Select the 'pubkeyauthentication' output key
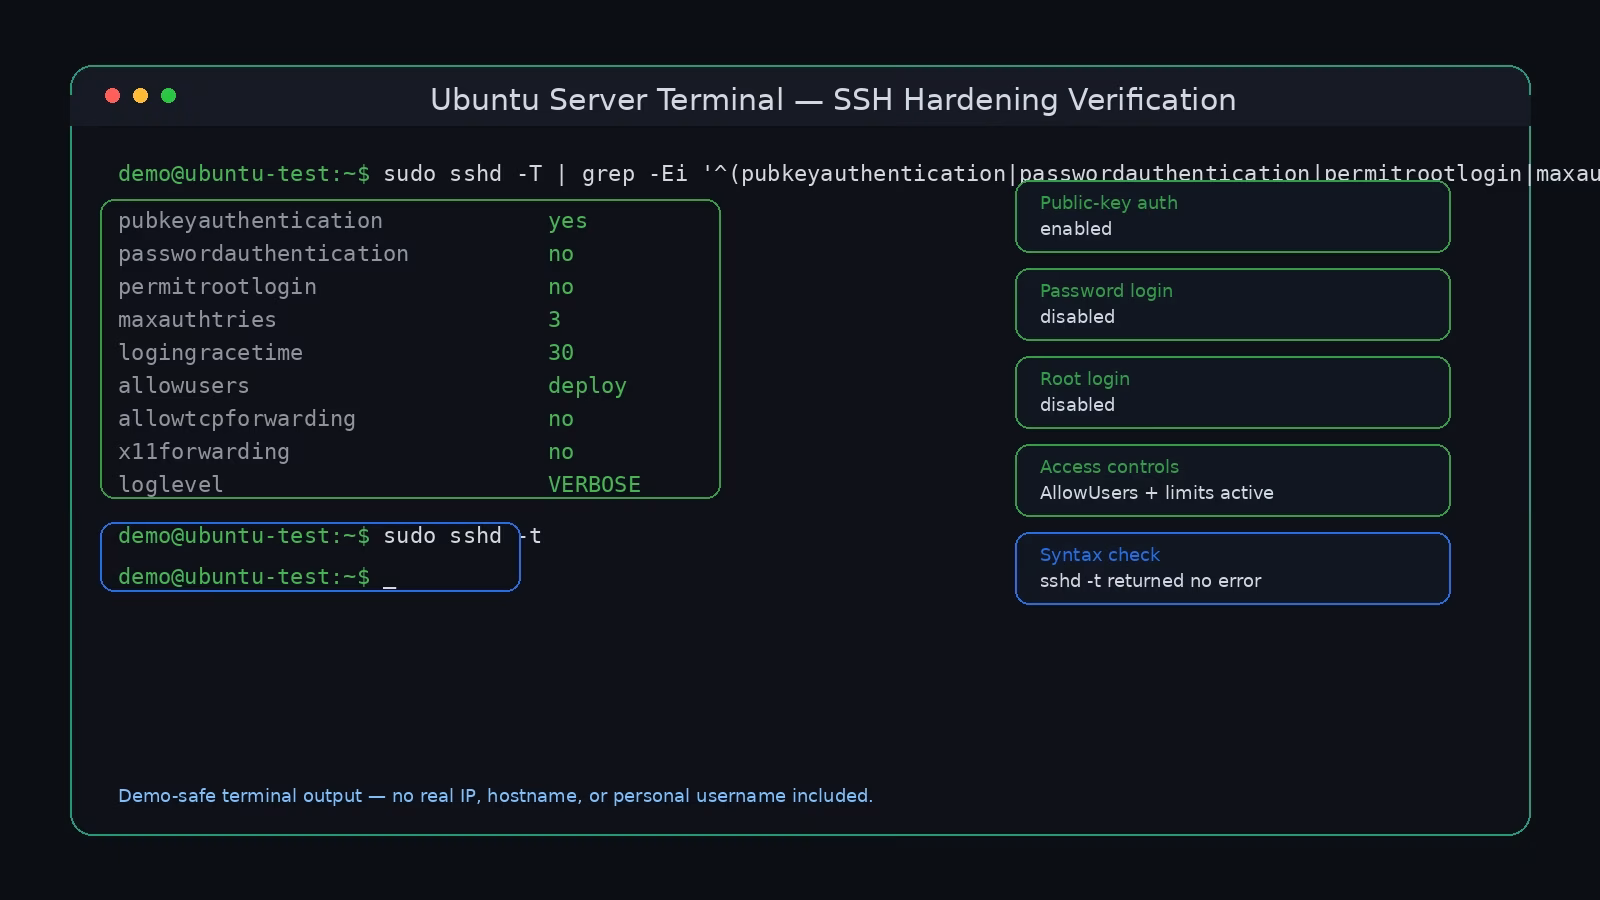 coord(250,221)
